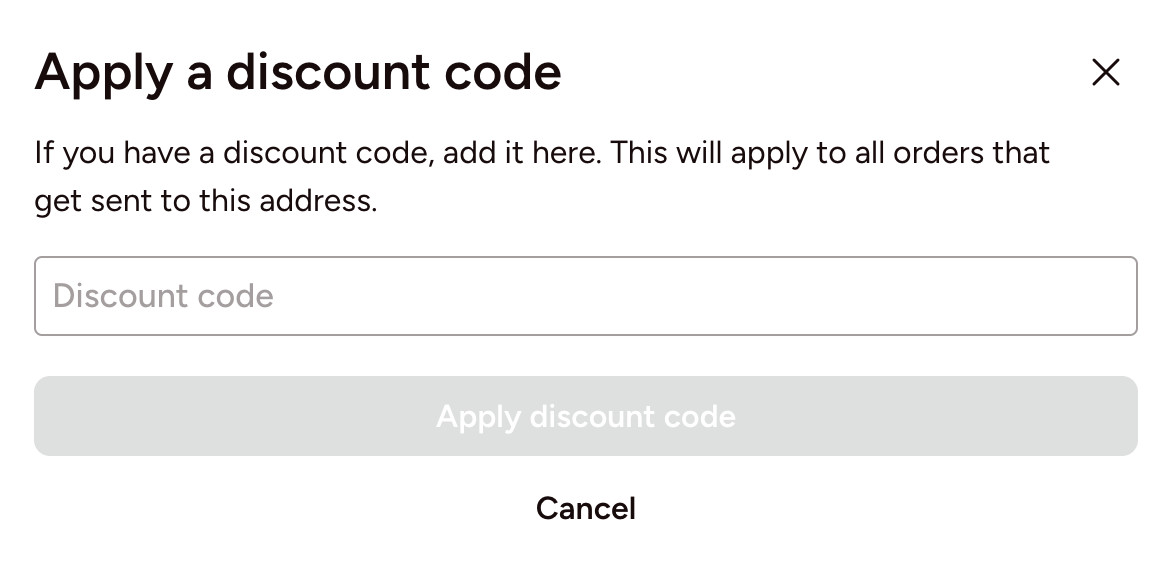Cancel the discount code dialog
This screenshot has width=1174, height=576.
(x=585, y=508)
